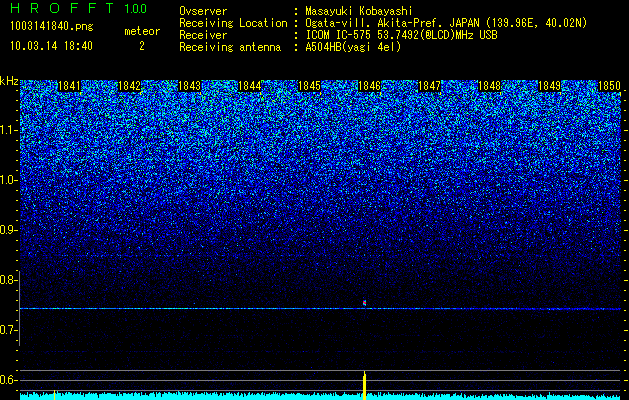Click the Ovserver field label
Image resolution: width=629 pixels, height=400 pixels.
203,11
